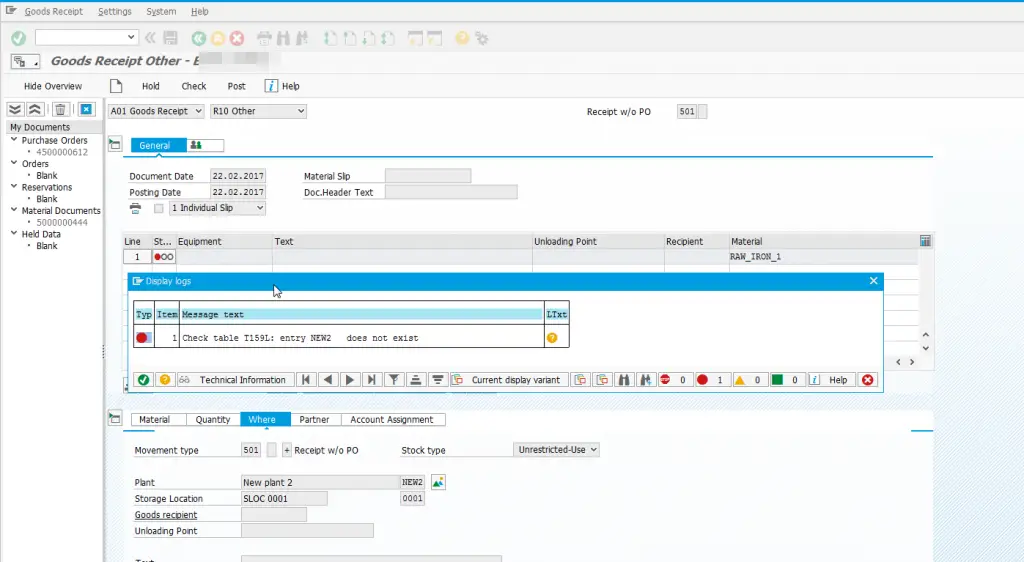This screenshot has width=1024, height=562.
Task: Switch to the Quantity tab
Action: point(212,420)
